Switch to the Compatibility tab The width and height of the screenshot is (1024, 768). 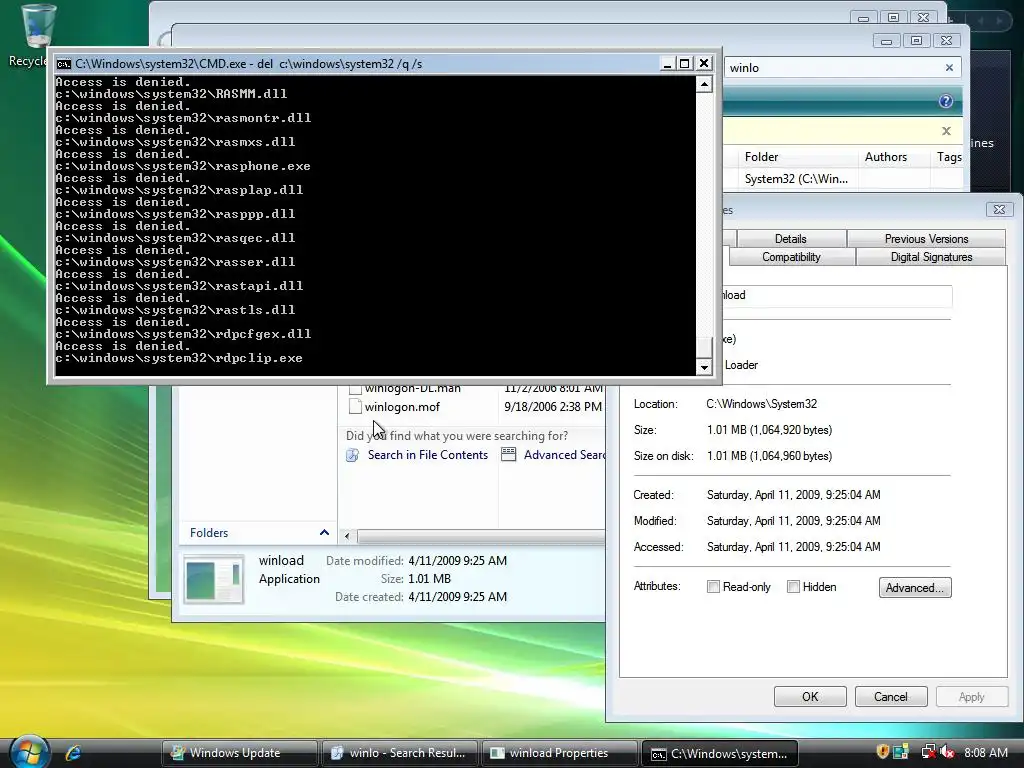click(791, 257)
